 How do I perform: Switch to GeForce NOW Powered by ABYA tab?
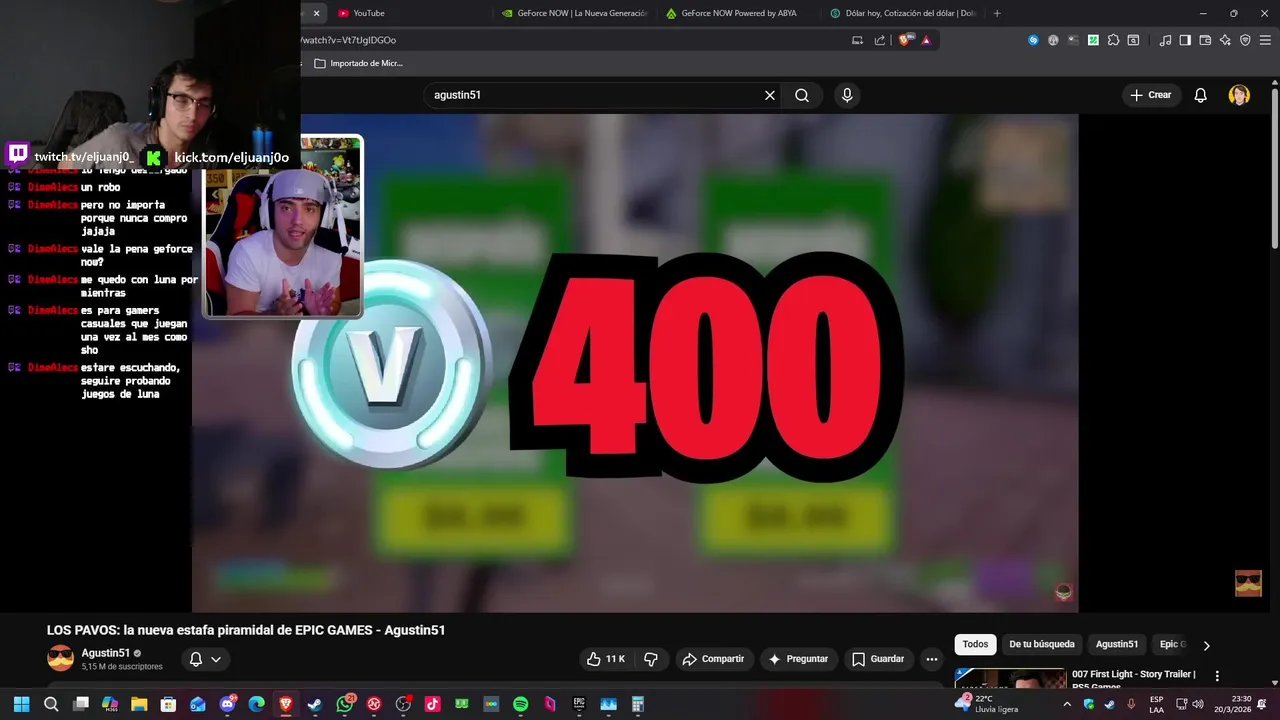739,13
